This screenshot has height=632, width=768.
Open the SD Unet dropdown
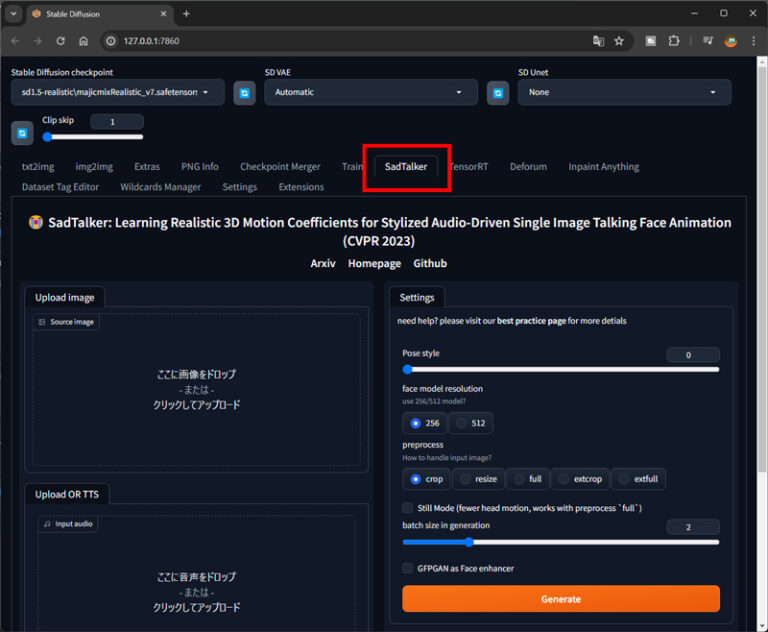(623, 92)
